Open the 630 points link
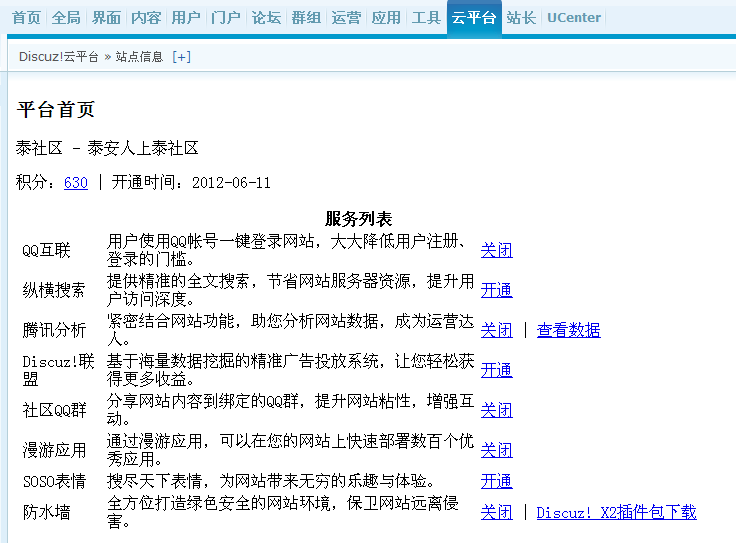 pos(76,183)
